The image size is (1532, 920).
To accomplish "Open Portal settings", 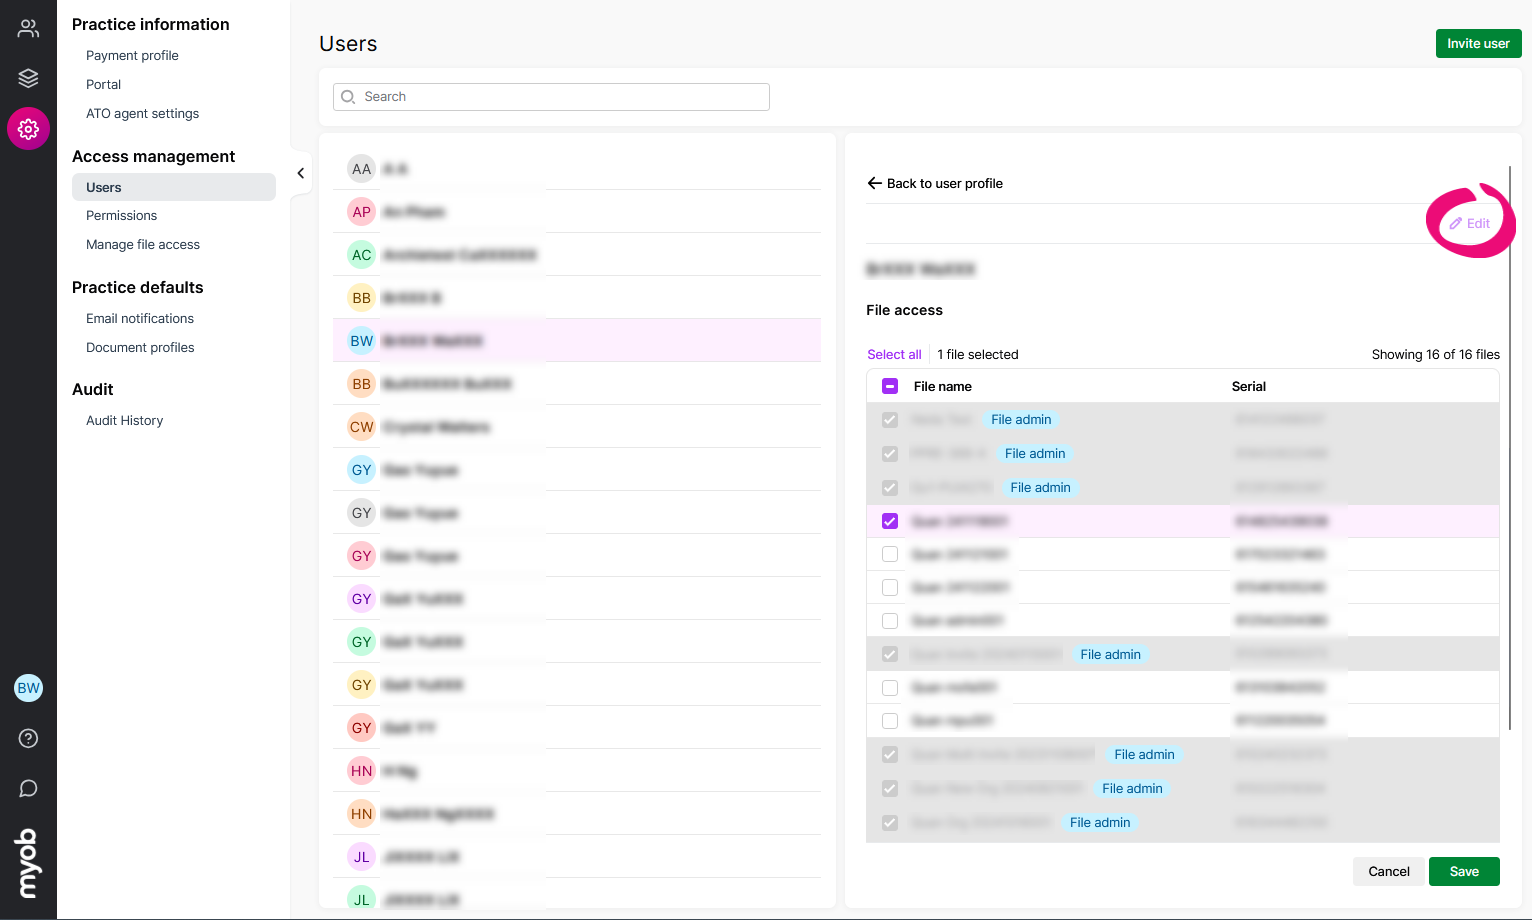I will tap(103, 85).
